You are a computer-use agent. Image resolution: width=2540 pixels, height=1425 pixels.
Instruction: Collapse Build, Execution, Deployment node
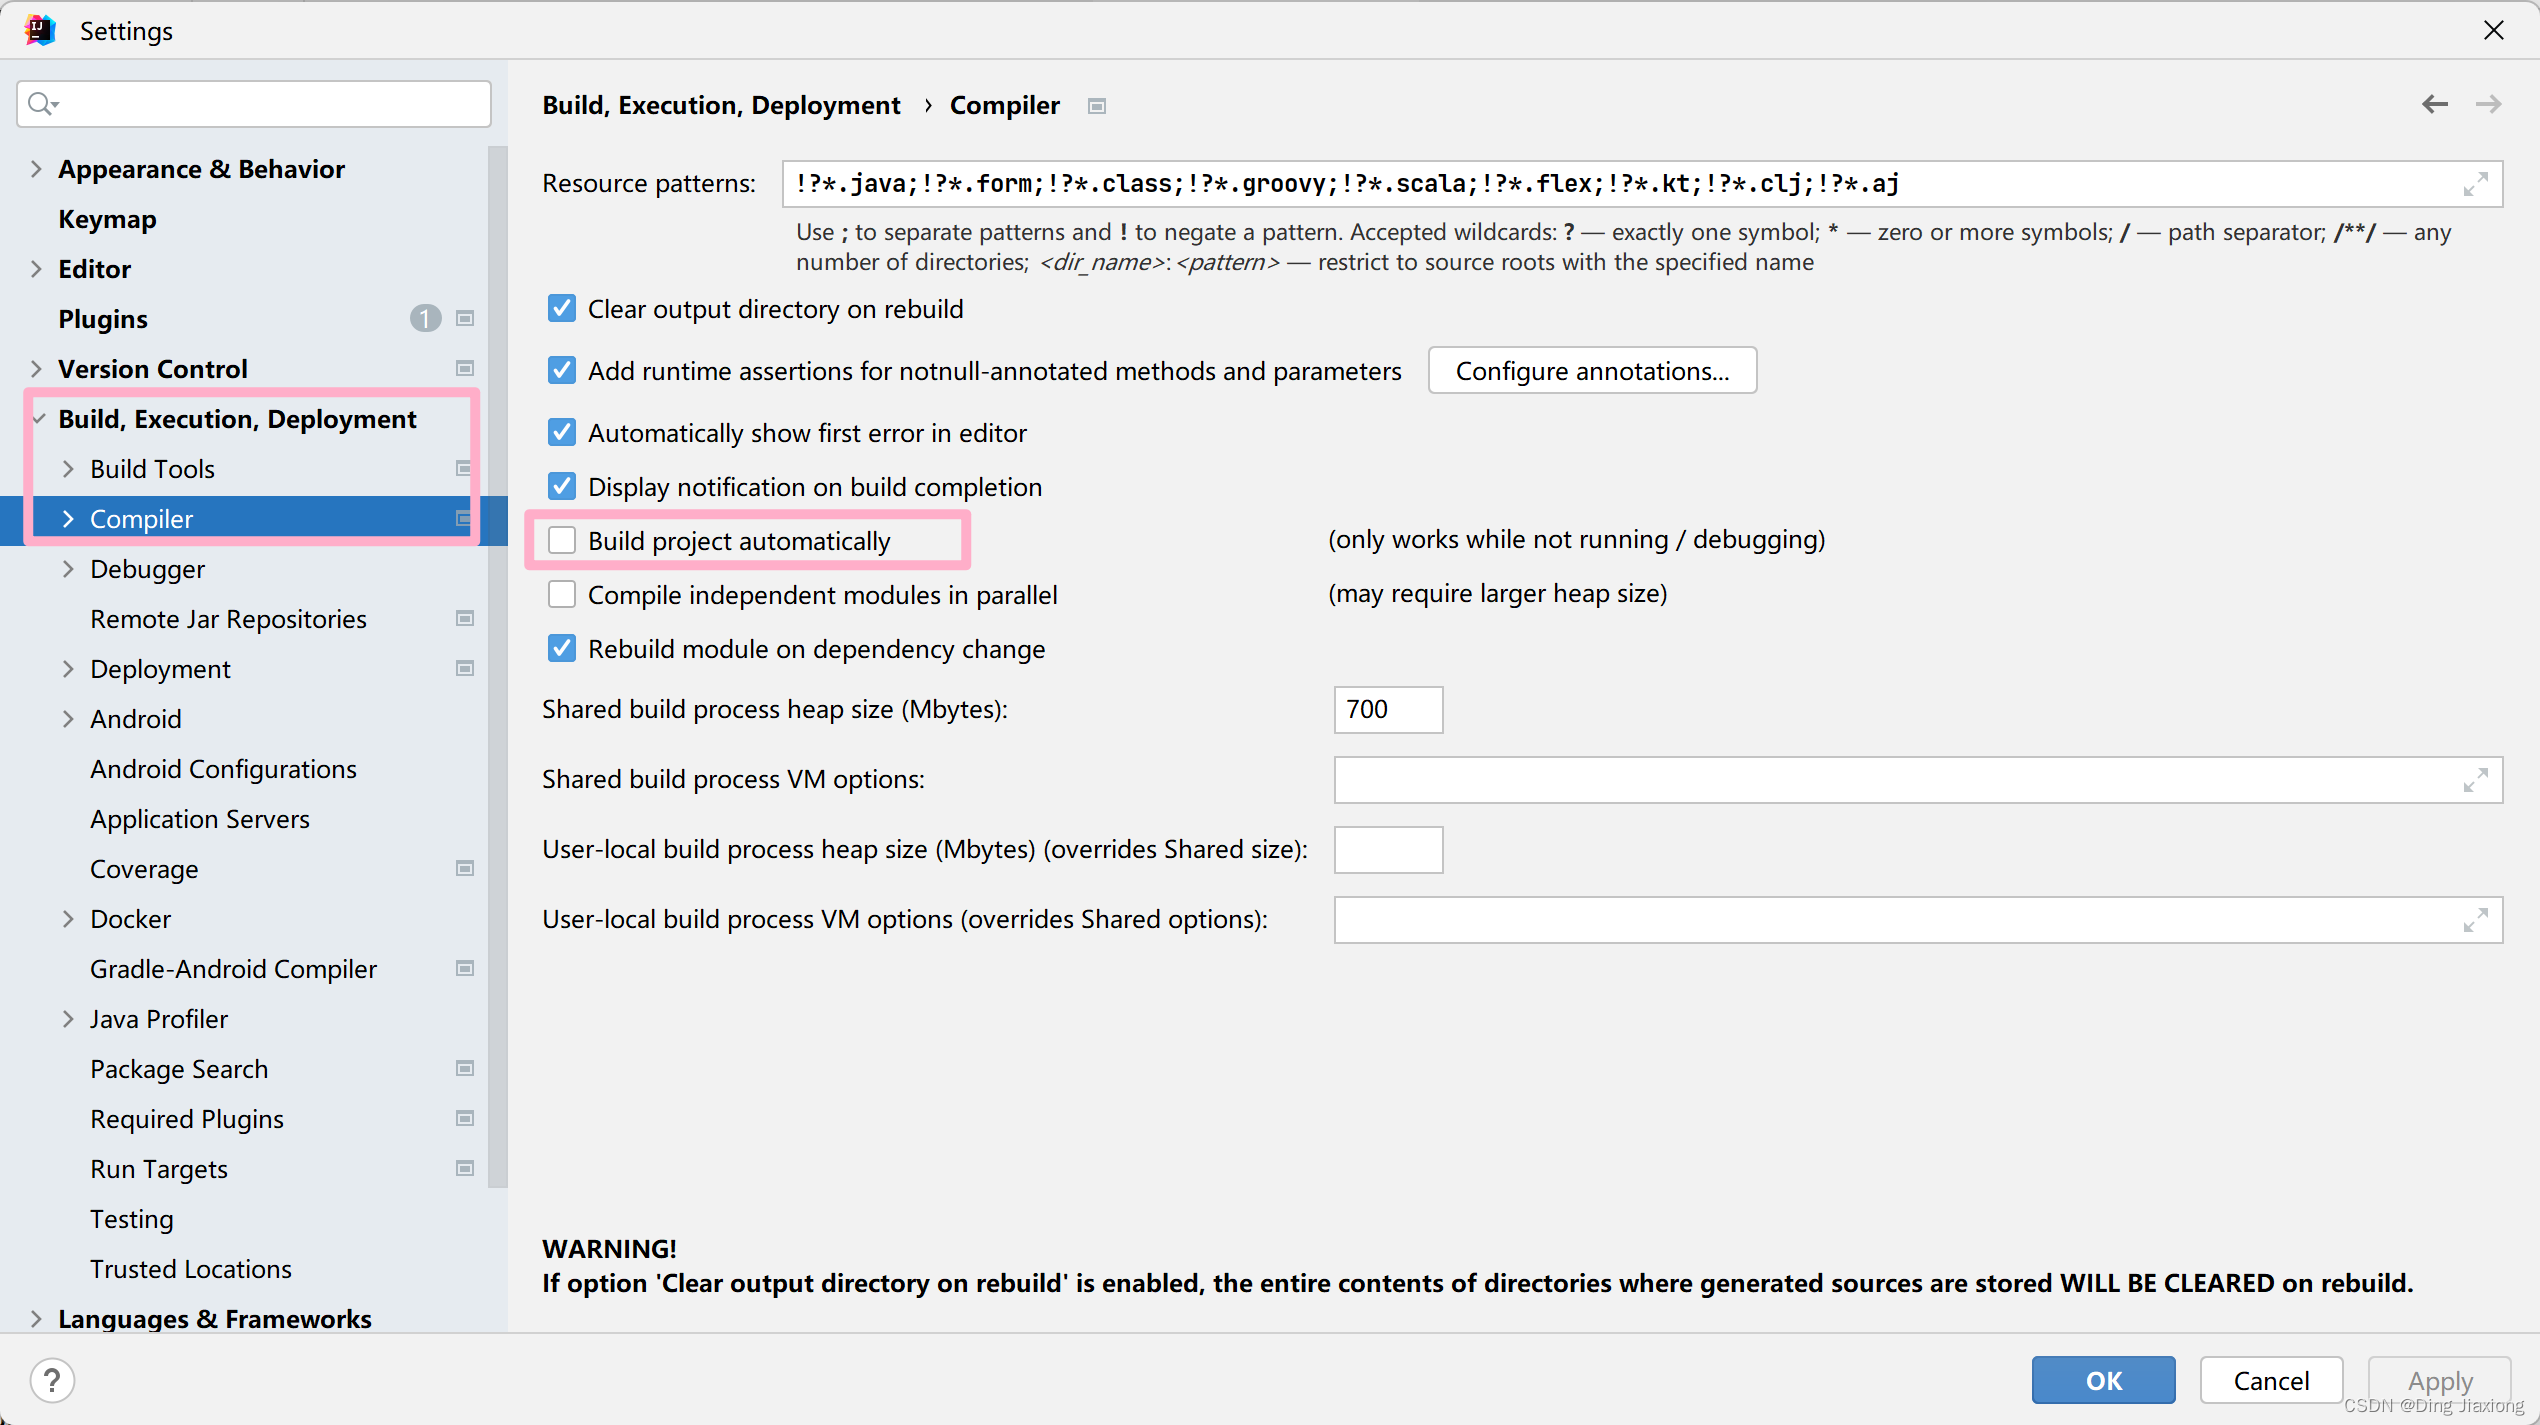coord(38,419)
